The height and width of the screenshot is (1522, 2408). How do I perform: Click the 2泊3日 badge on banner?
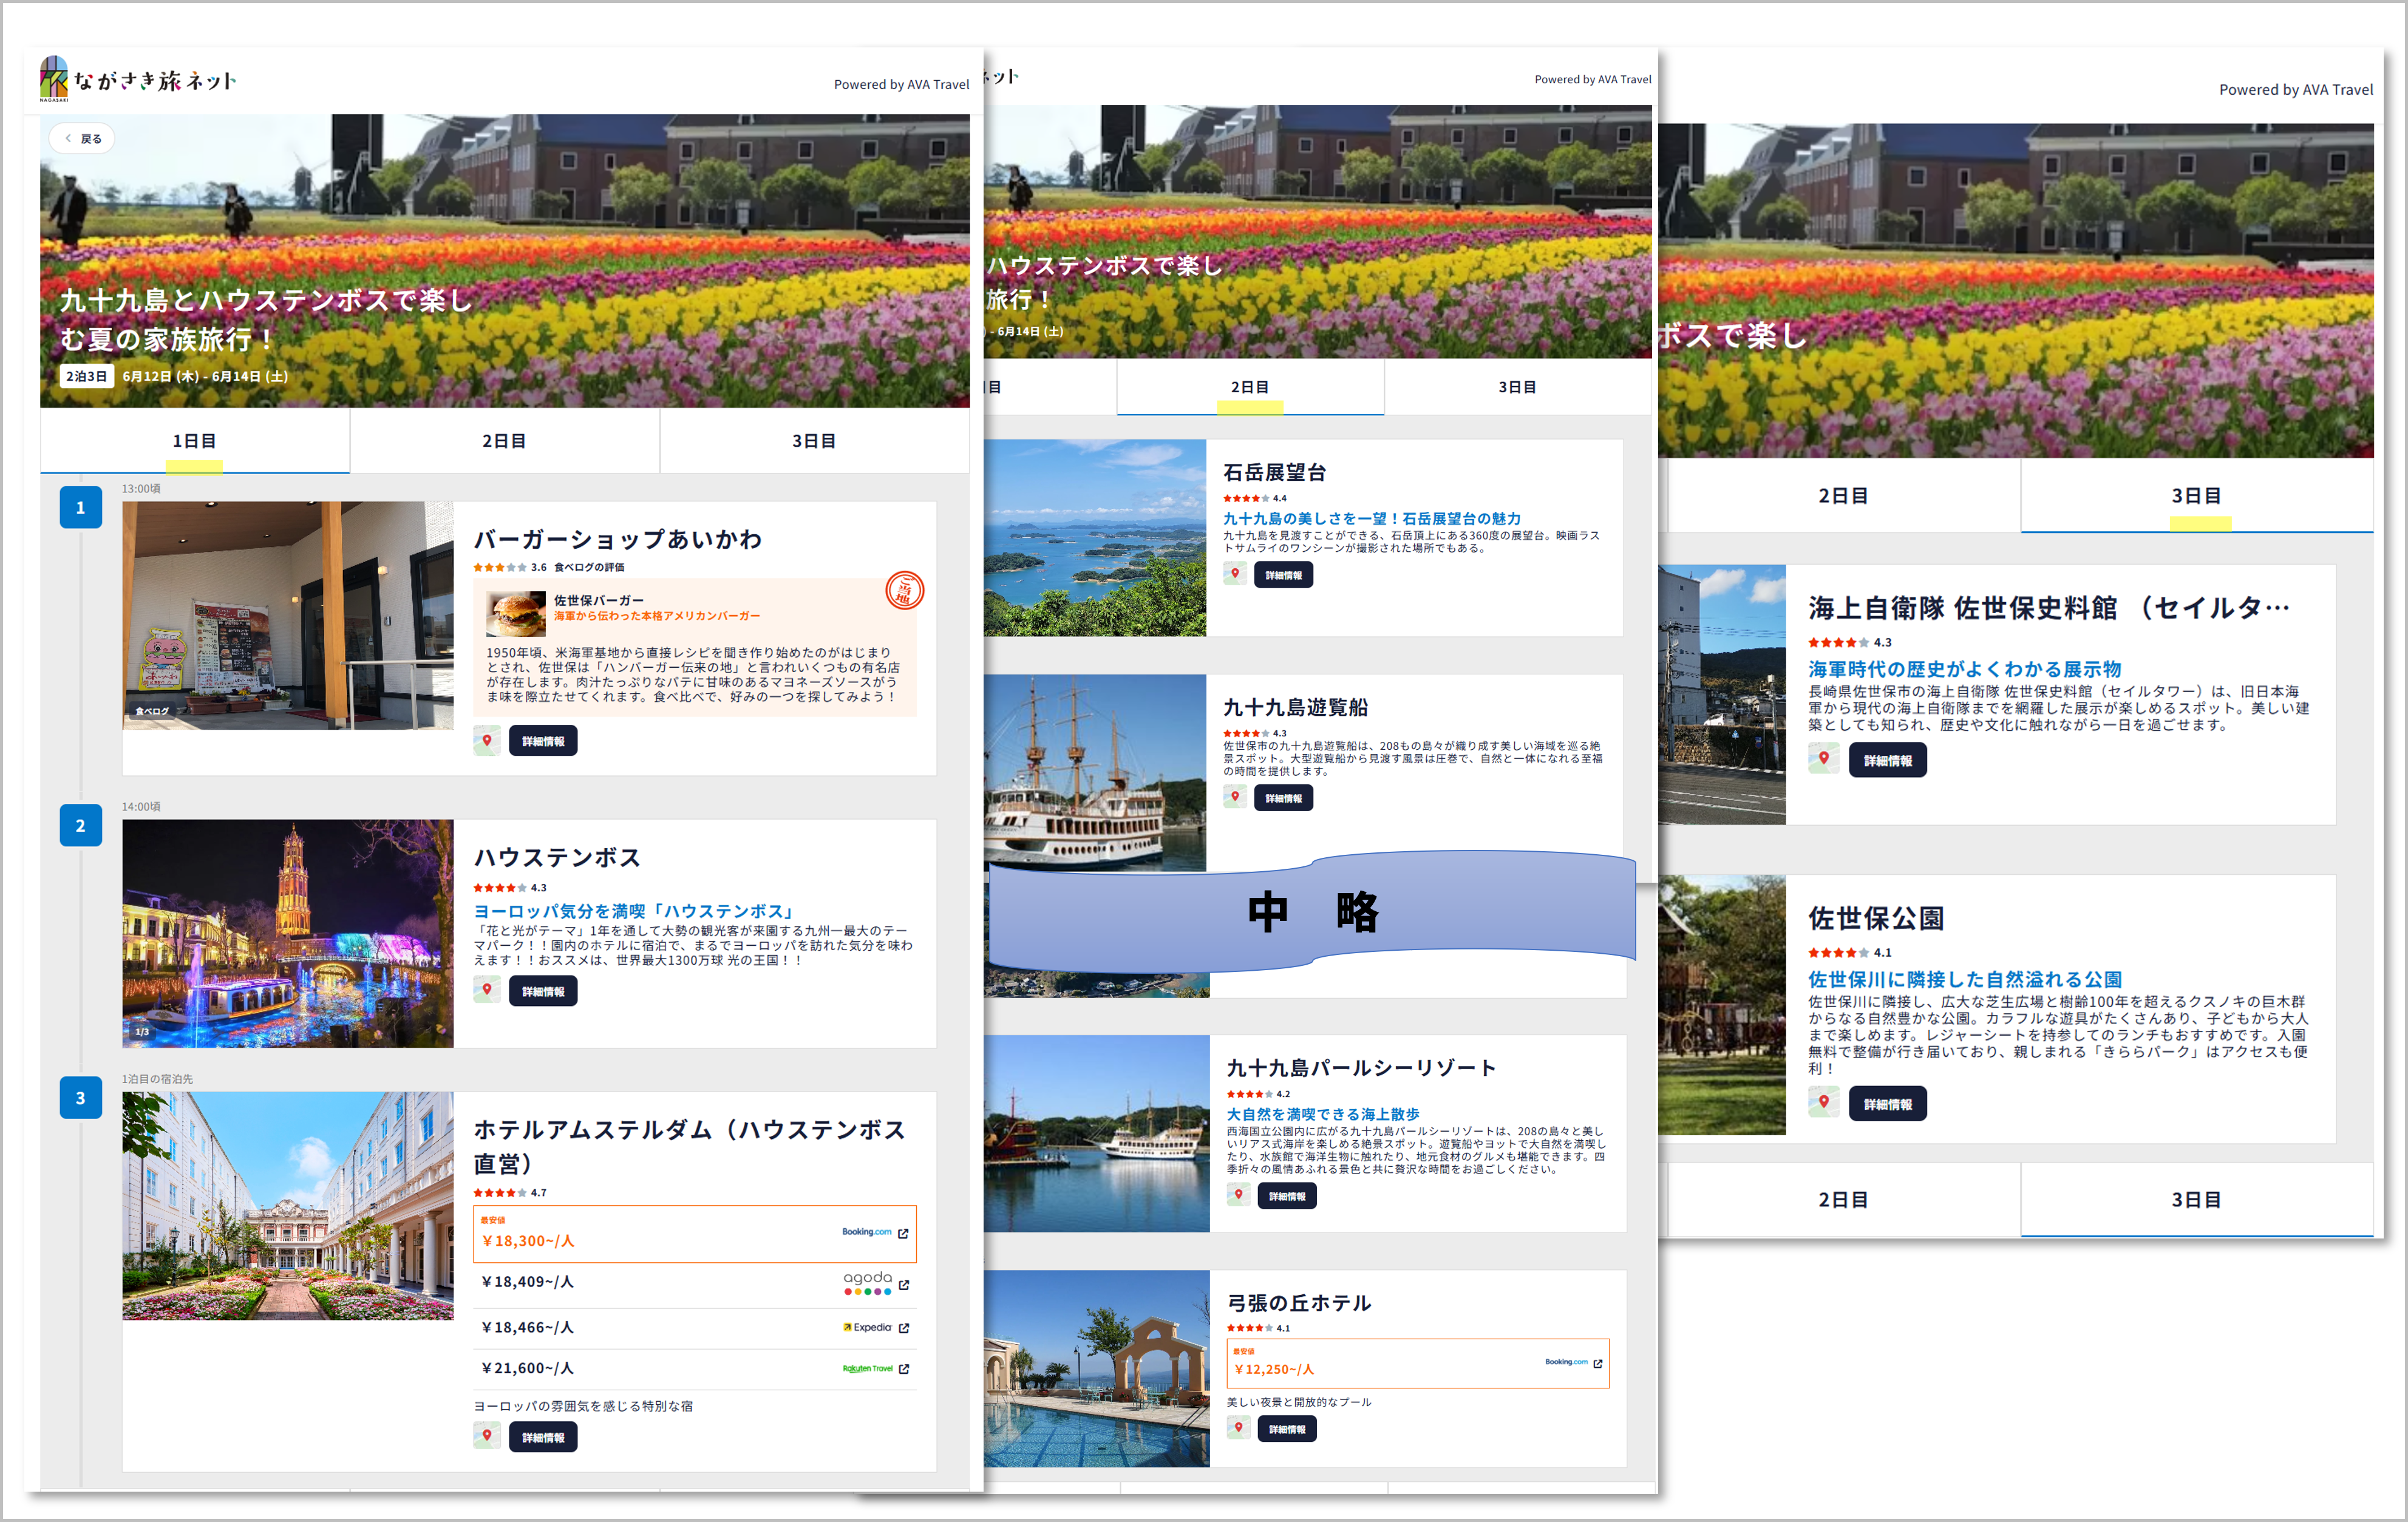click(x=86, y=376)
